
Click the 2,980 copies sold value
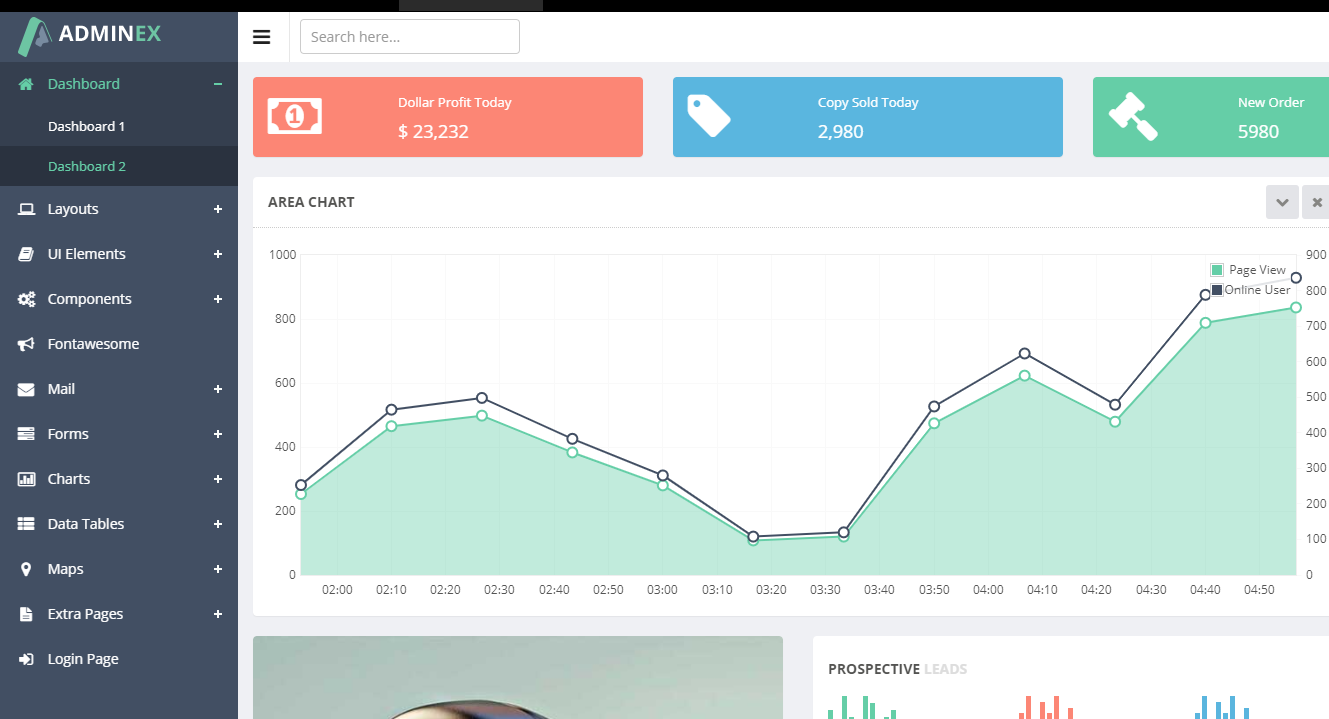pos(840,131)
